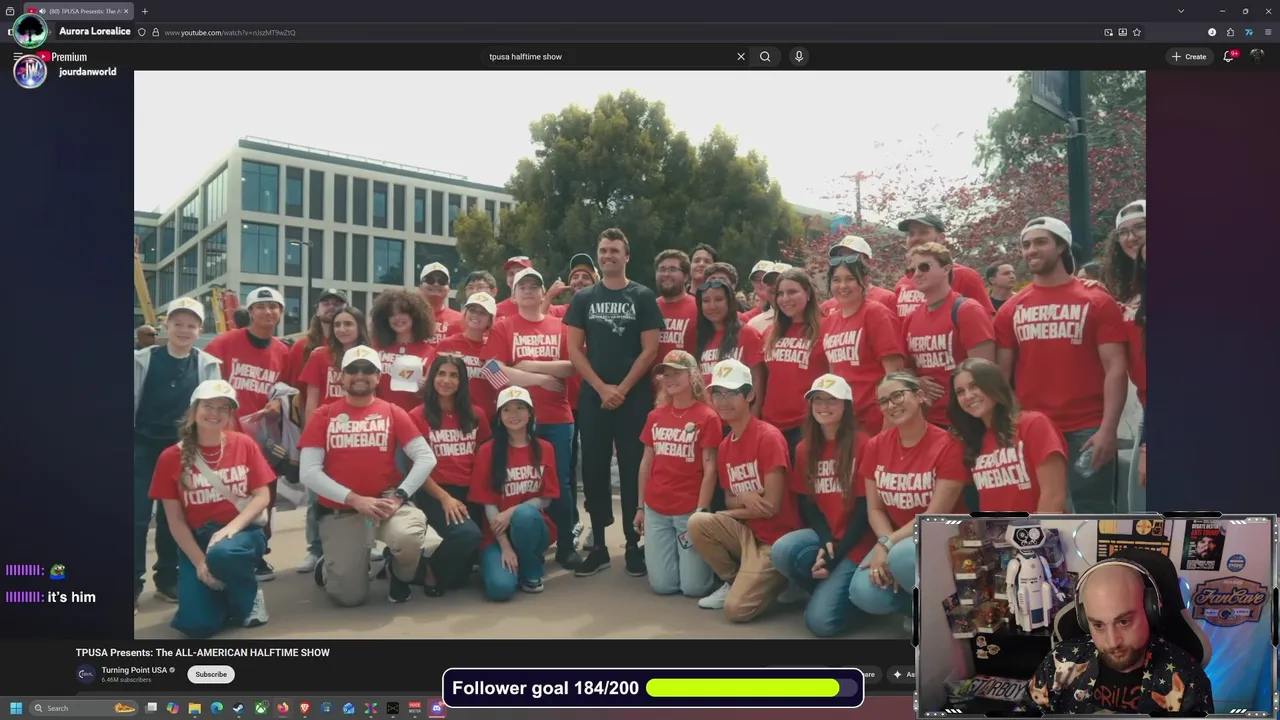
Task: Start voice search with microphone icon
Action: coord(798,57)
